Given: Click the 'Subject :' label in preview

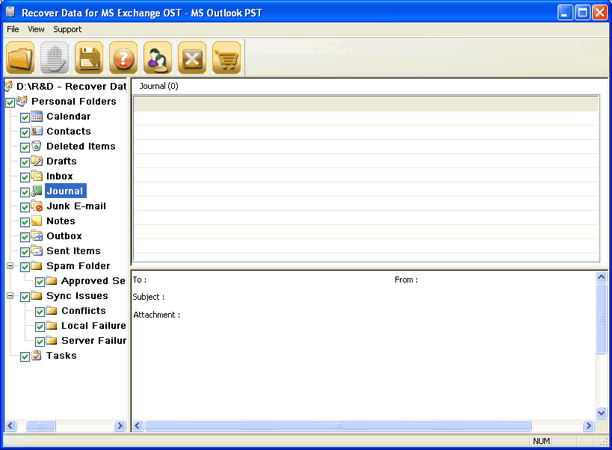Looking at the screenshot, I should click(148, 297).
